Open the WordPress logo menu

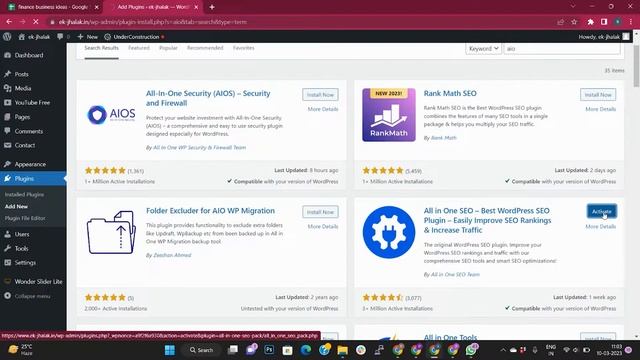coord(7,37)
